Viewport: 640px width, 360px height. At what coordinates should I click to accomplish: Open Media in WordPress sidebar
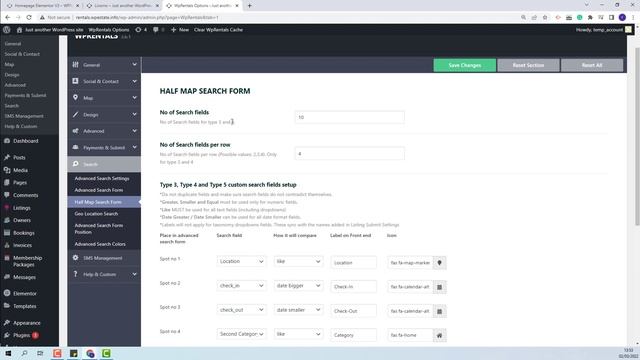tap(20, 170)
